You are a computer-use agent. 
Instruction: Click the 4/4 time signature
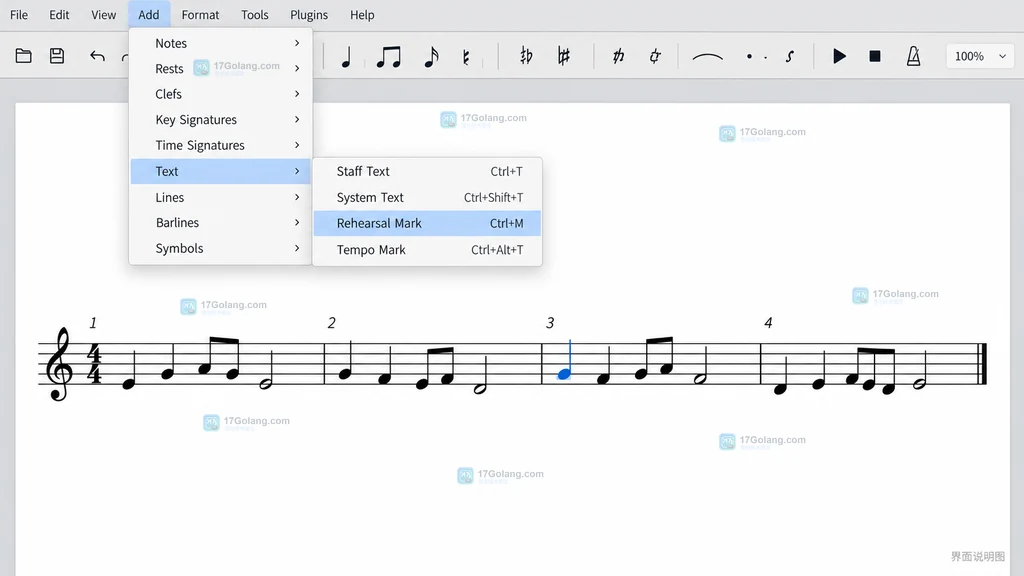tap(95, 364)
